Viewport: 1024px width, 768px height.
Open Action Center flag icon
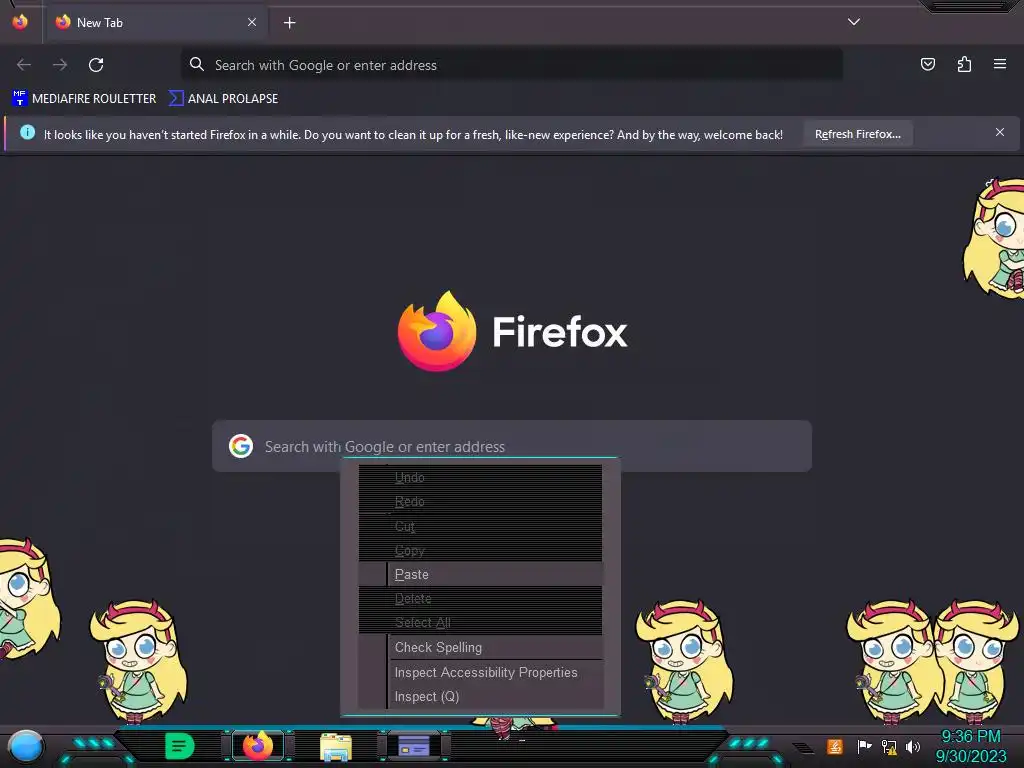[864, 746]
